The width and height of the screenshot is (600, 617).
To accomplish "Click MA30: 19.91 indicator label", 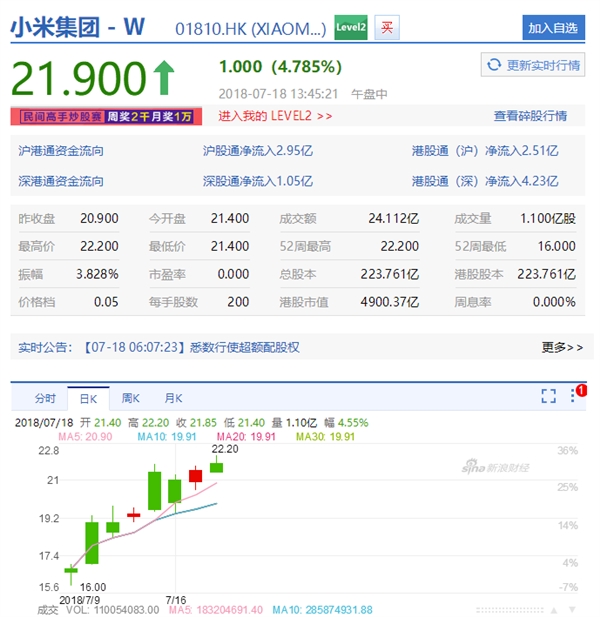I will click(325, 437).
